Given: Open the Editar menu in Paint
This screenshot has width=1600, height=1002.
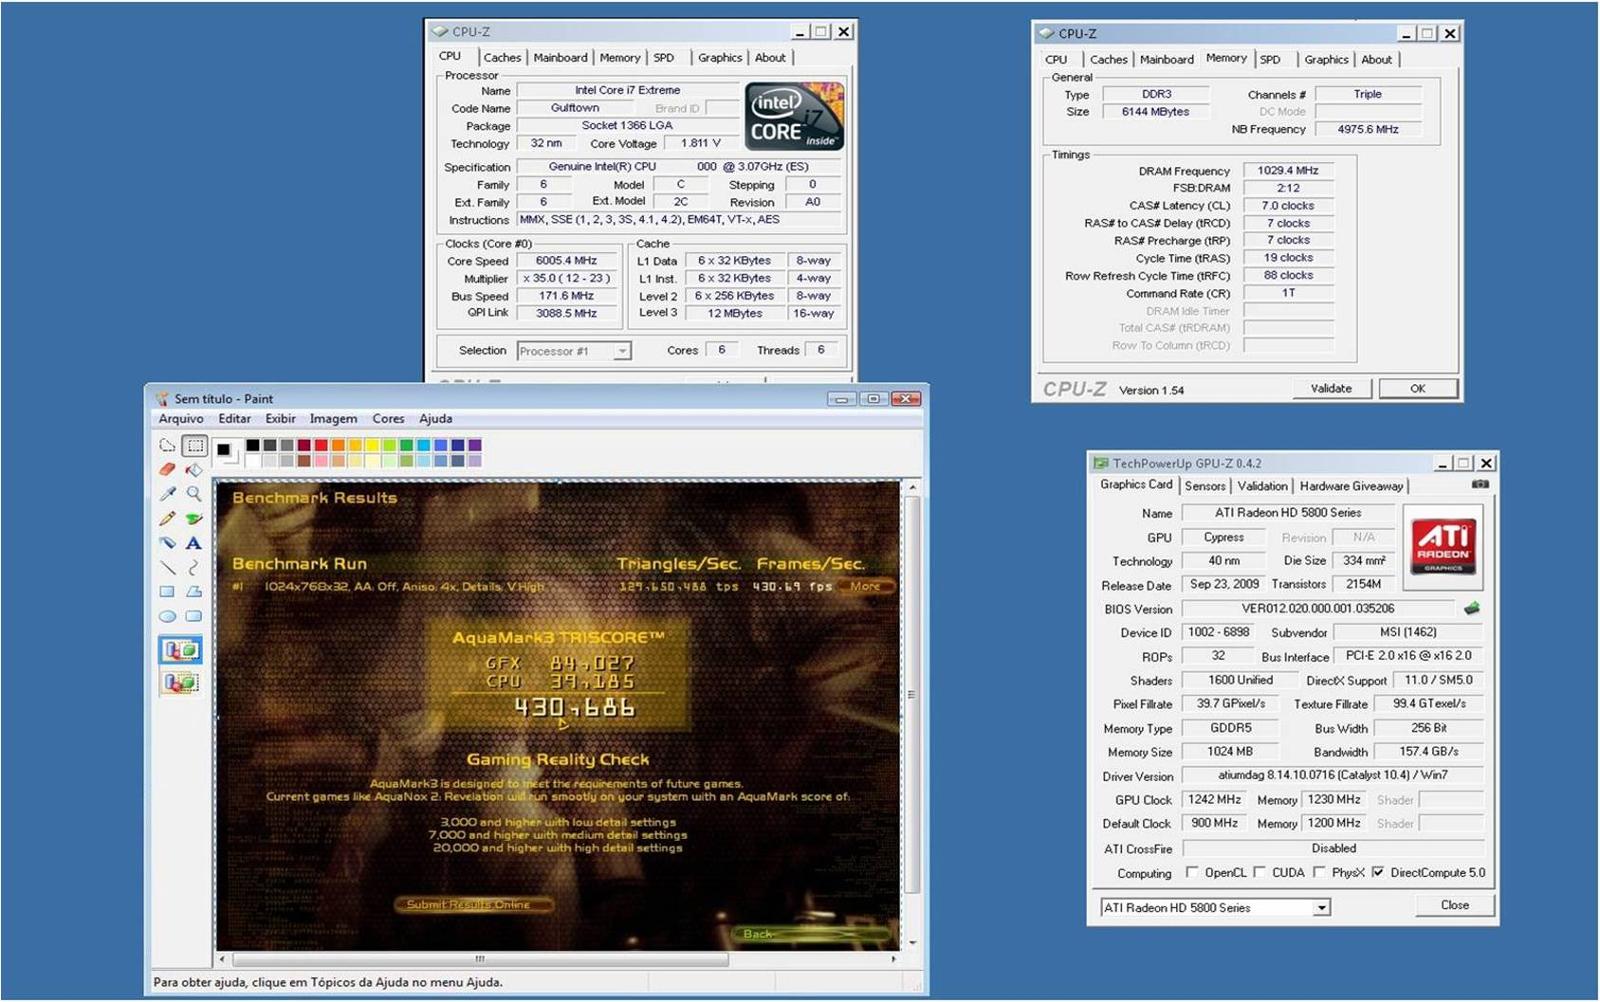Looking at the screenshot, I should [235, 419].
